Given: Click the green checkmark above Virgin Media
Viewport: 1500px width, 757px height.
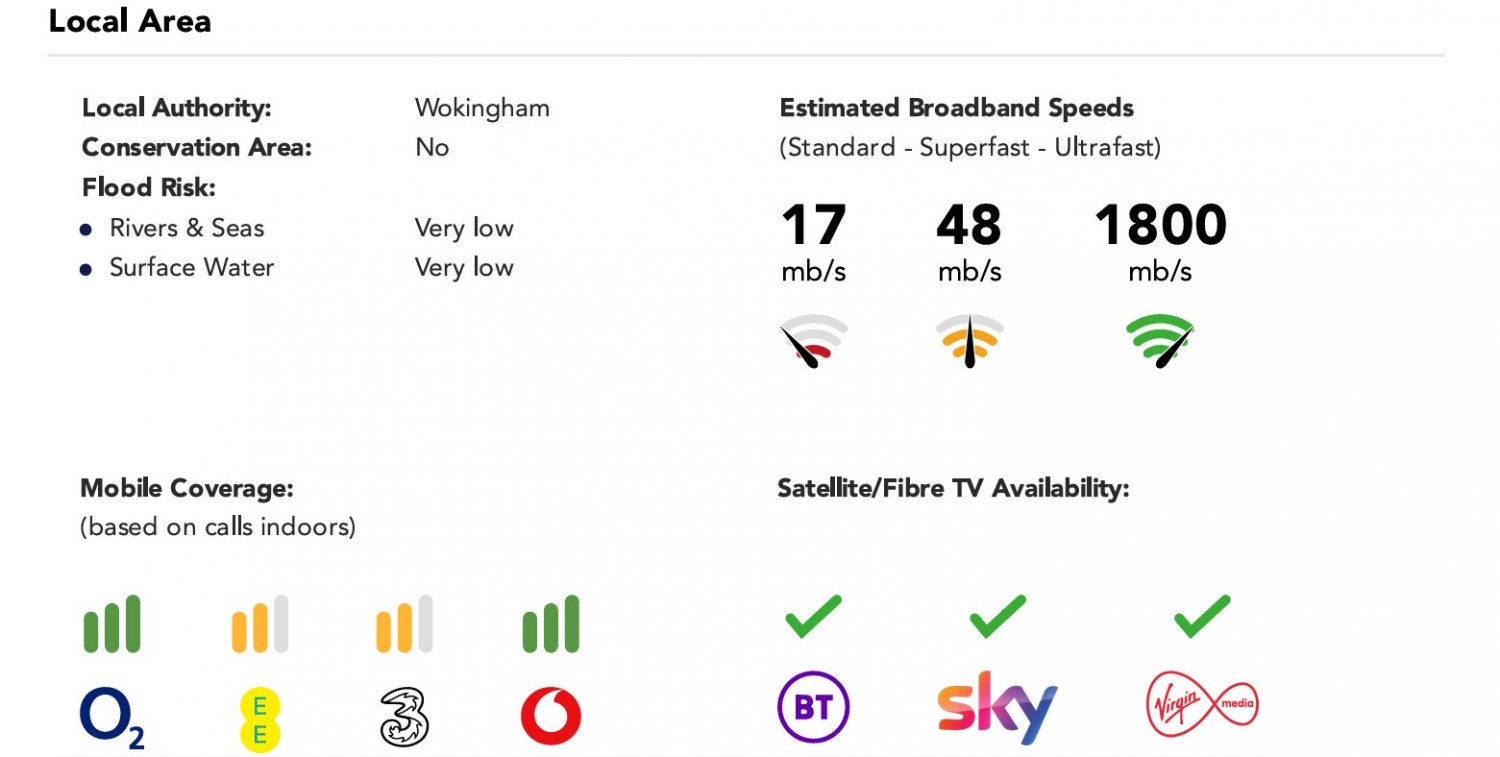Looking at the screenshot, I should [x=1201, y=616].
